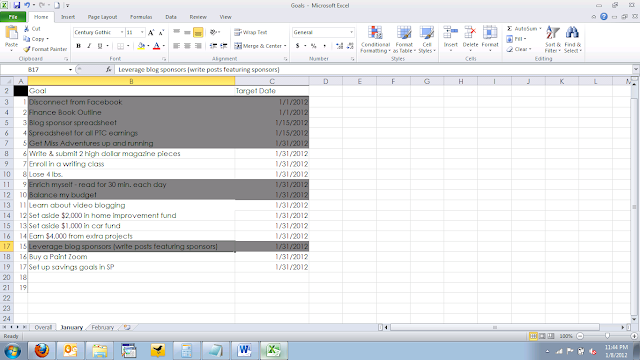Click the zoom slider handle
The width and height of the screenshot is (640, 360).
607,336
